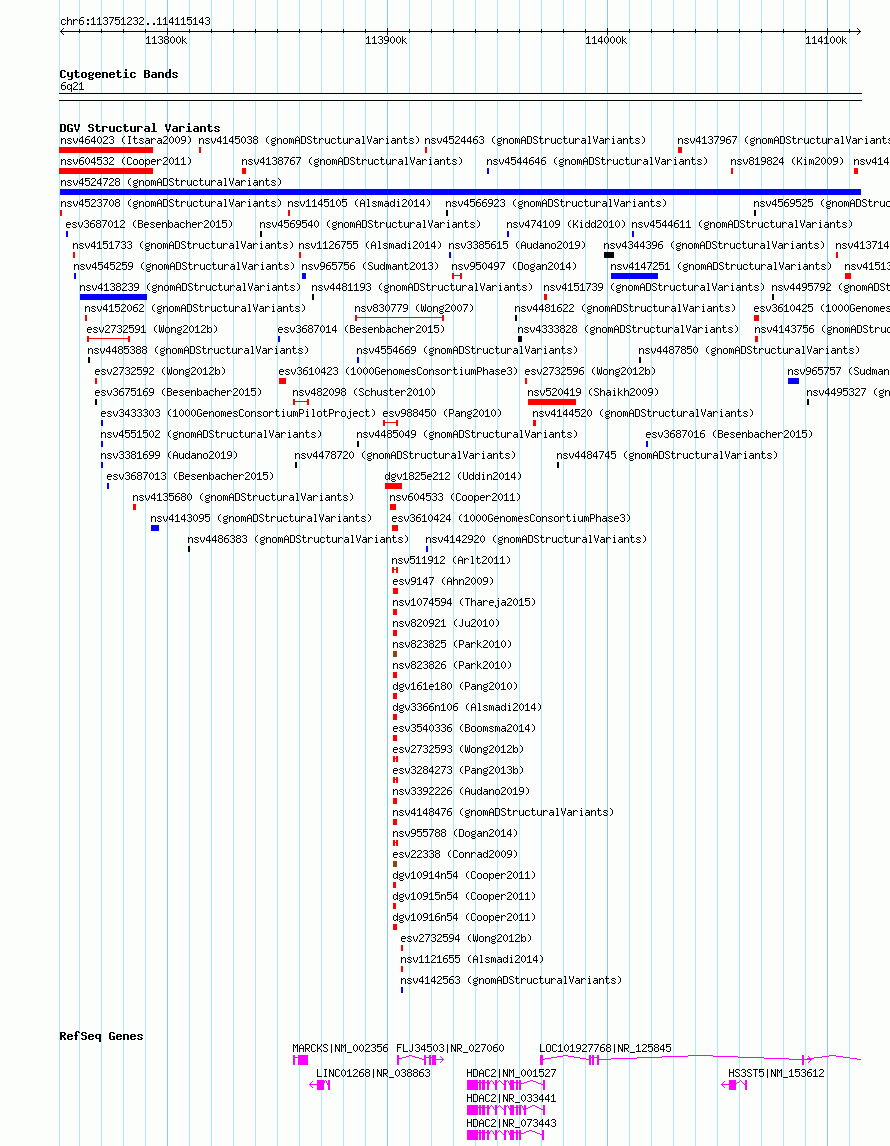
Task: Click the chr6:113751232..114115143 coordinate label
Action: click(x=135, y=21)
